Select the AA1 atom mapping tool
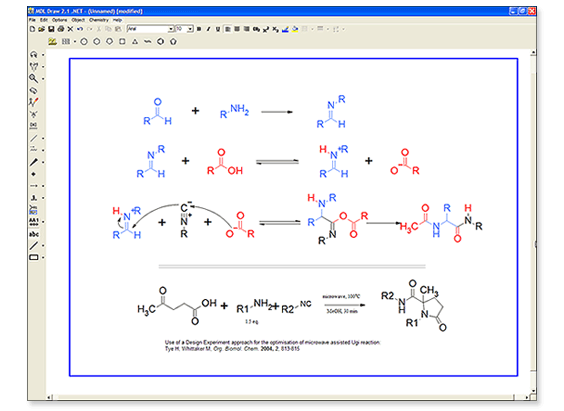 tap(33, 222)
